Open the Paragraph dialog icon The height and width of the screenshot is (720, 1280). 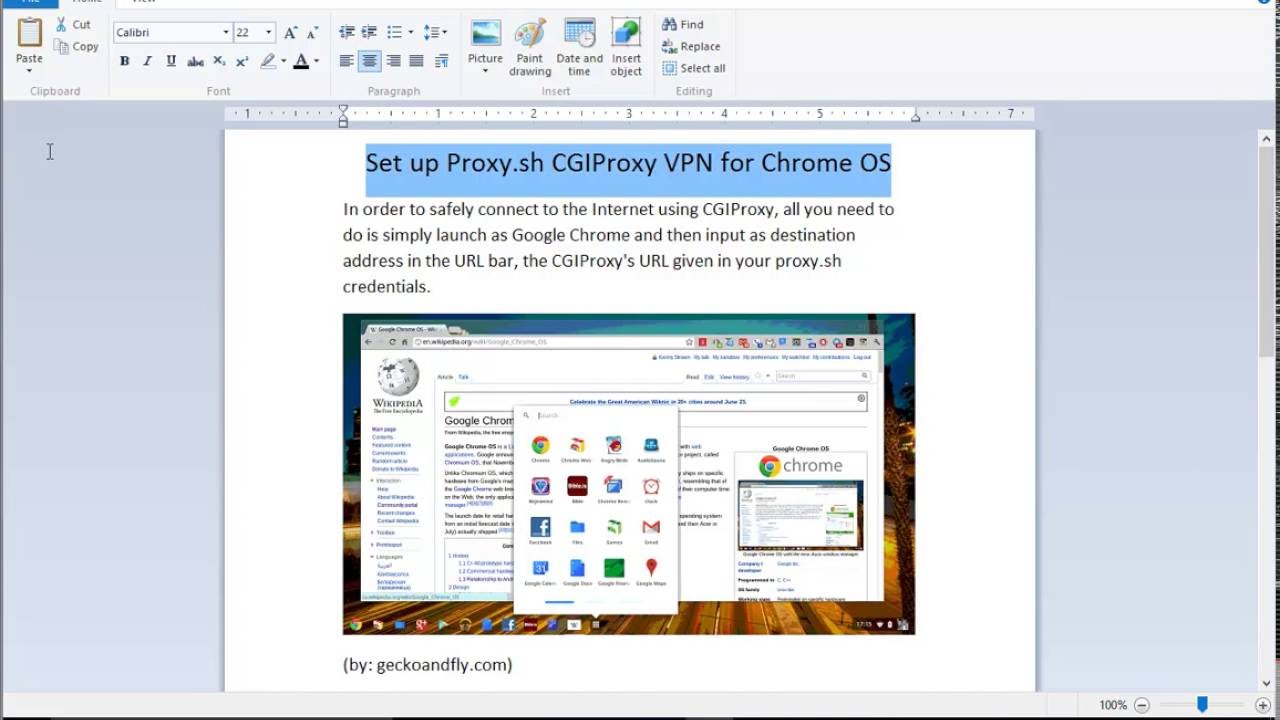[x=441, y=61]
